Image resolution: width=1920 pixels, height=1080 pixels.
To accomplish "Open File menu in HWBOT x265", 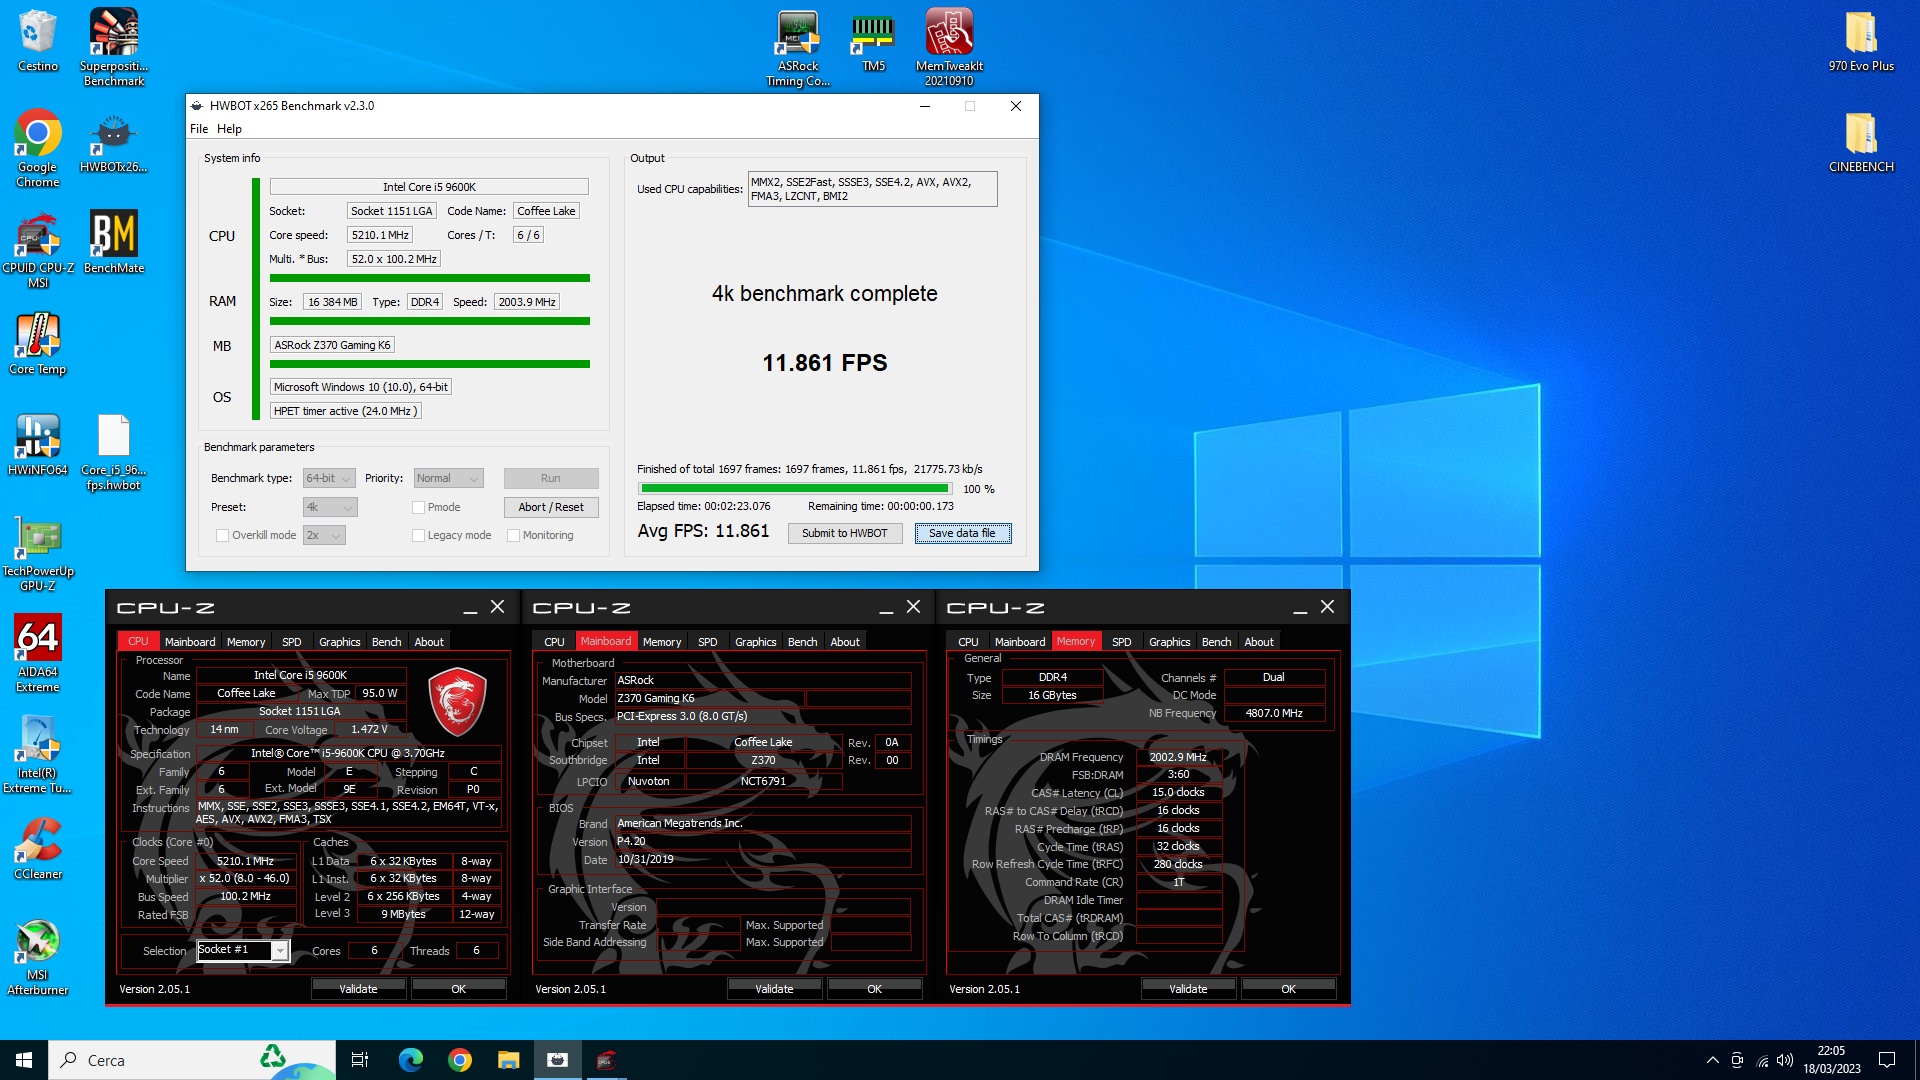I will (x=199, y=129).
